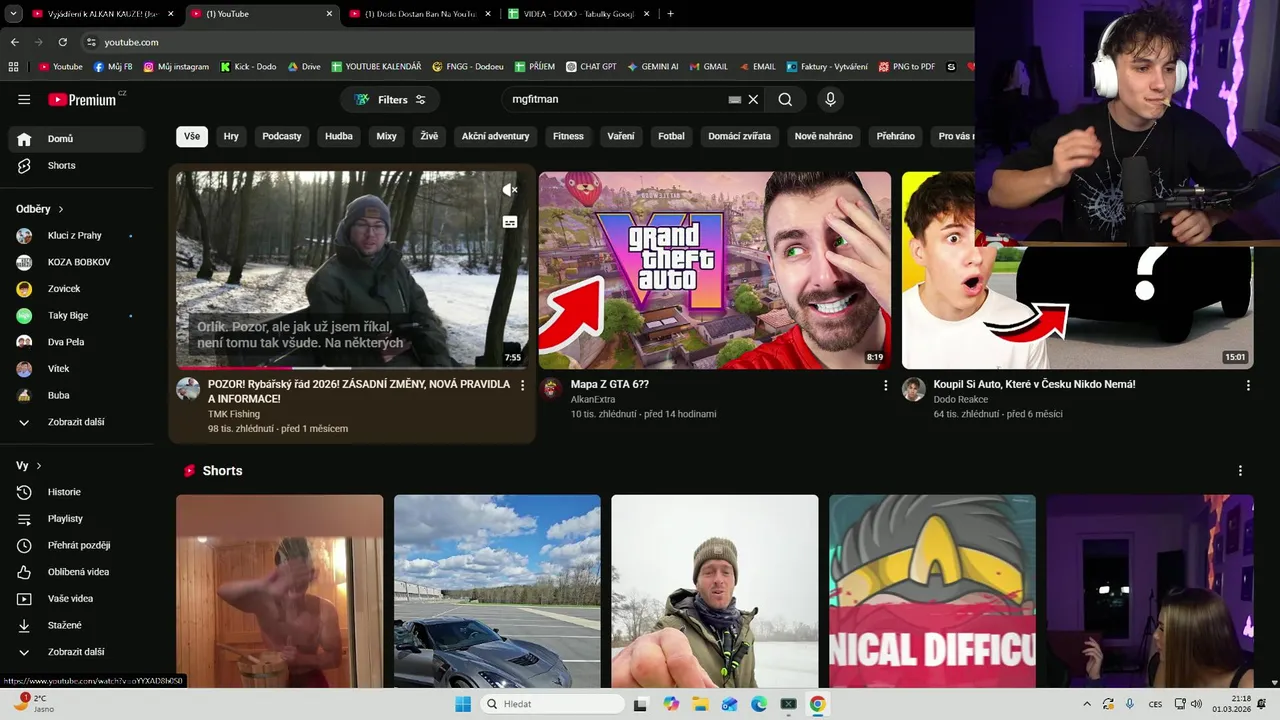
Task: Open Stažené downloads in sidebar
Action: (x=77, y=625)
